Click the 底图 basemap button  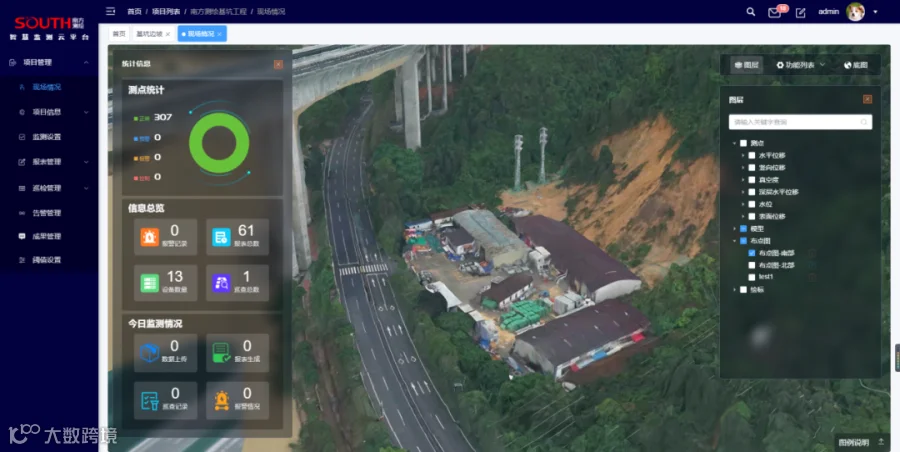pyautogui.click(x=856, y=65)
